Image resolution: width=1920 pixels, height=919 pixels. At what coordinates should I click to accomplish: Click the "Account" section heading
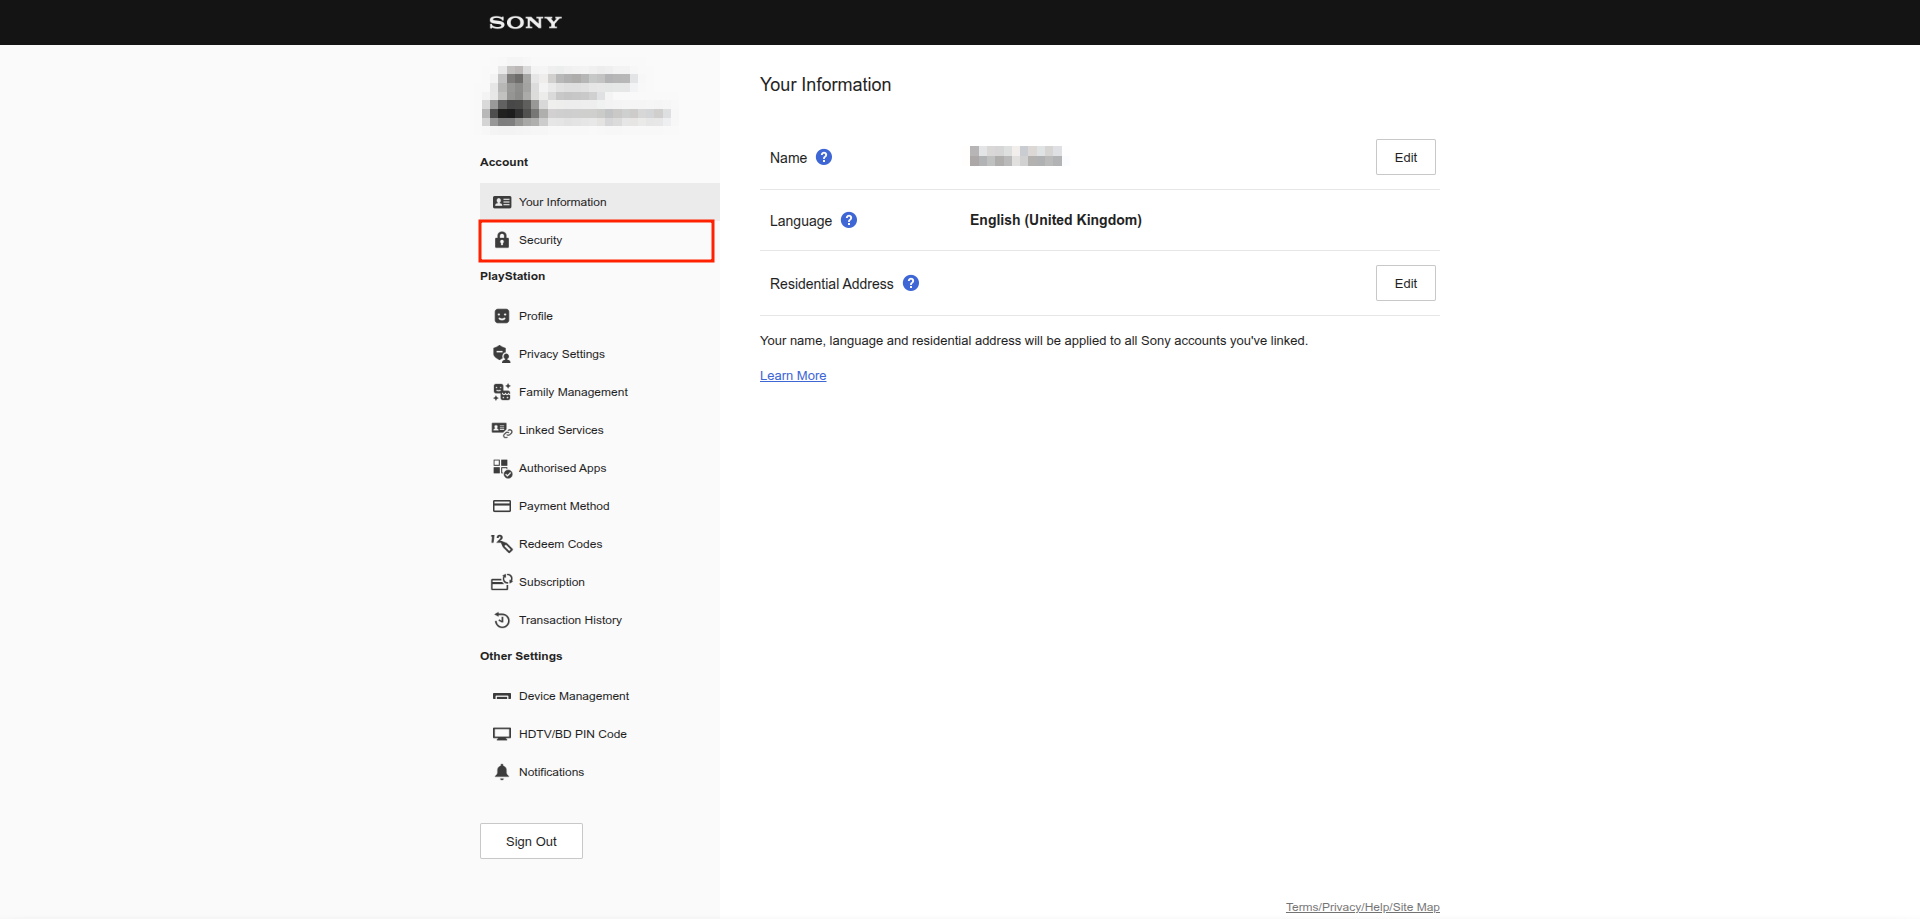[x=504, y=162]
